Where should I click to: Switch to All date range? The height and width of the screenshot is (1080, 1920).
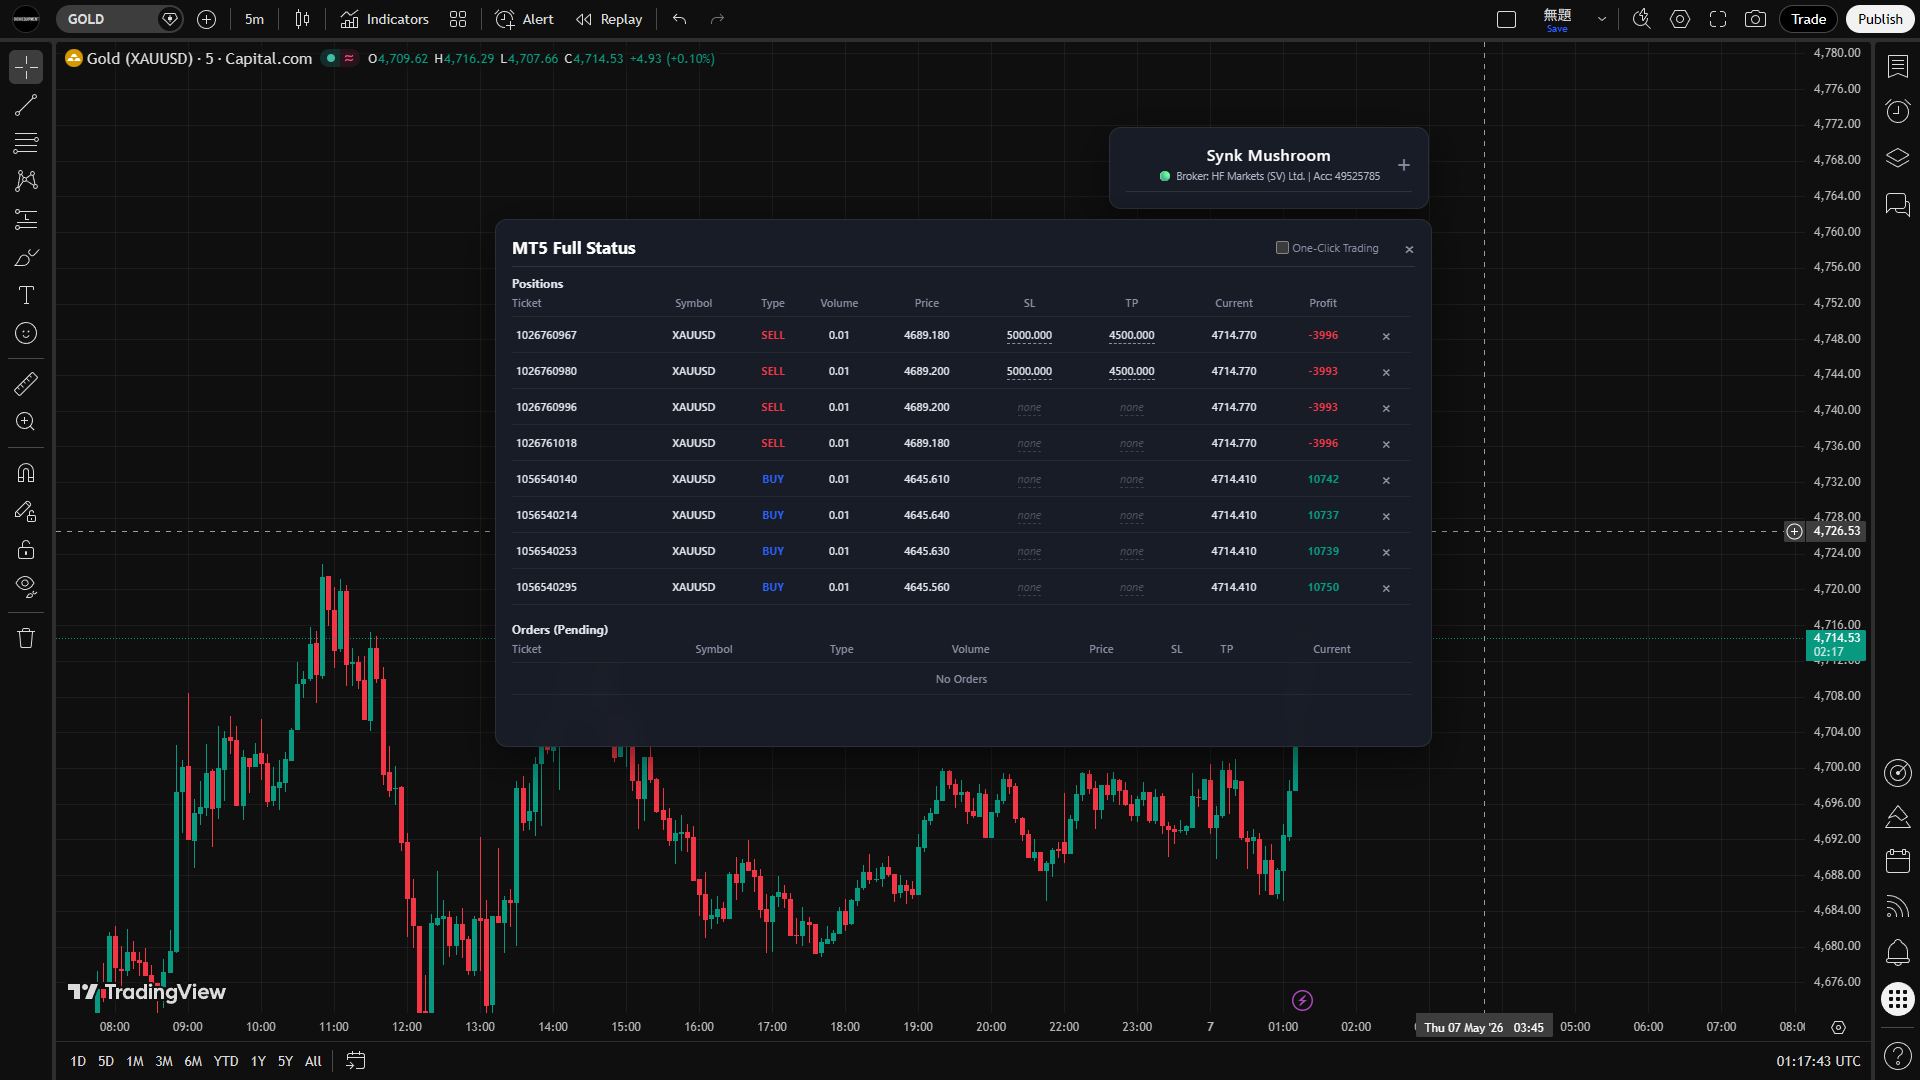pyautogui.click(x=313, y=1061)
